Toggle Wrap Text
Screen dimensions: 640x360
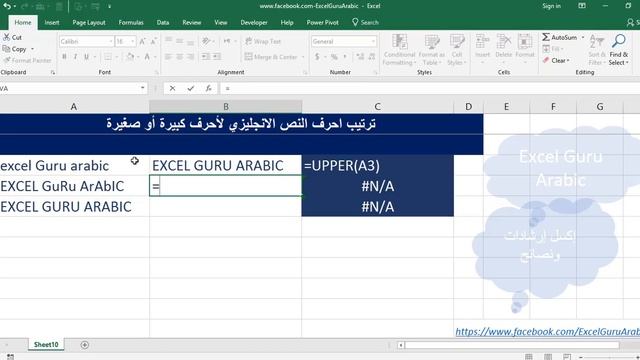263,41
